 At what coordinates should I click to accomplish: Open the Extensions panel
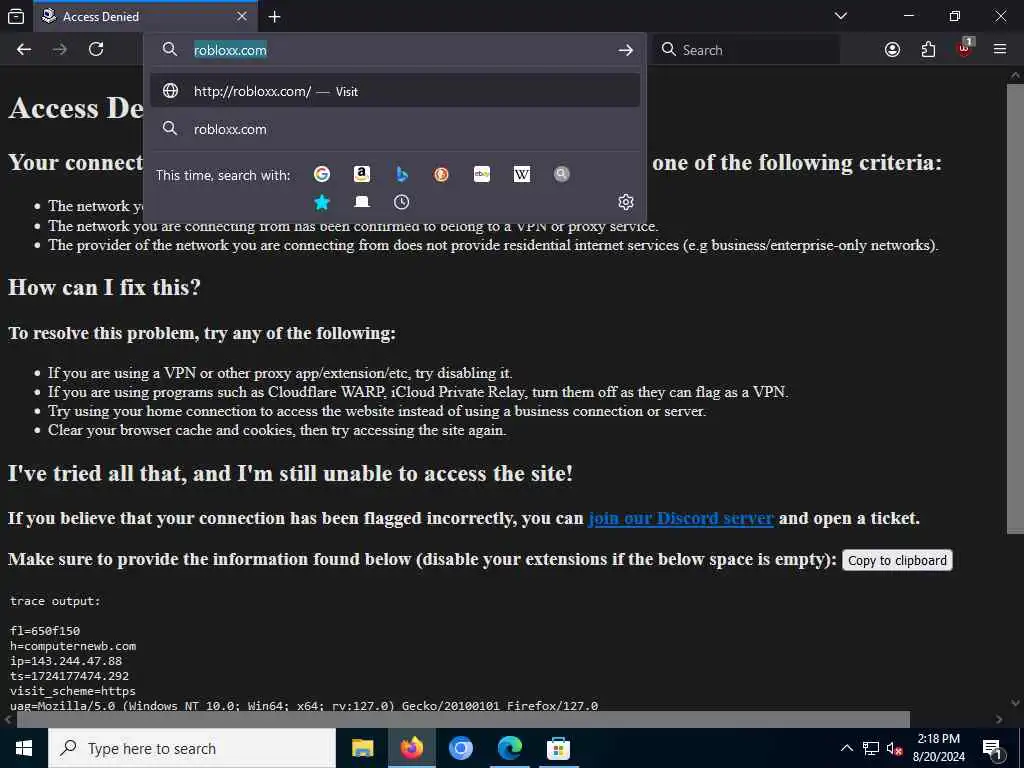pos(928,50)
